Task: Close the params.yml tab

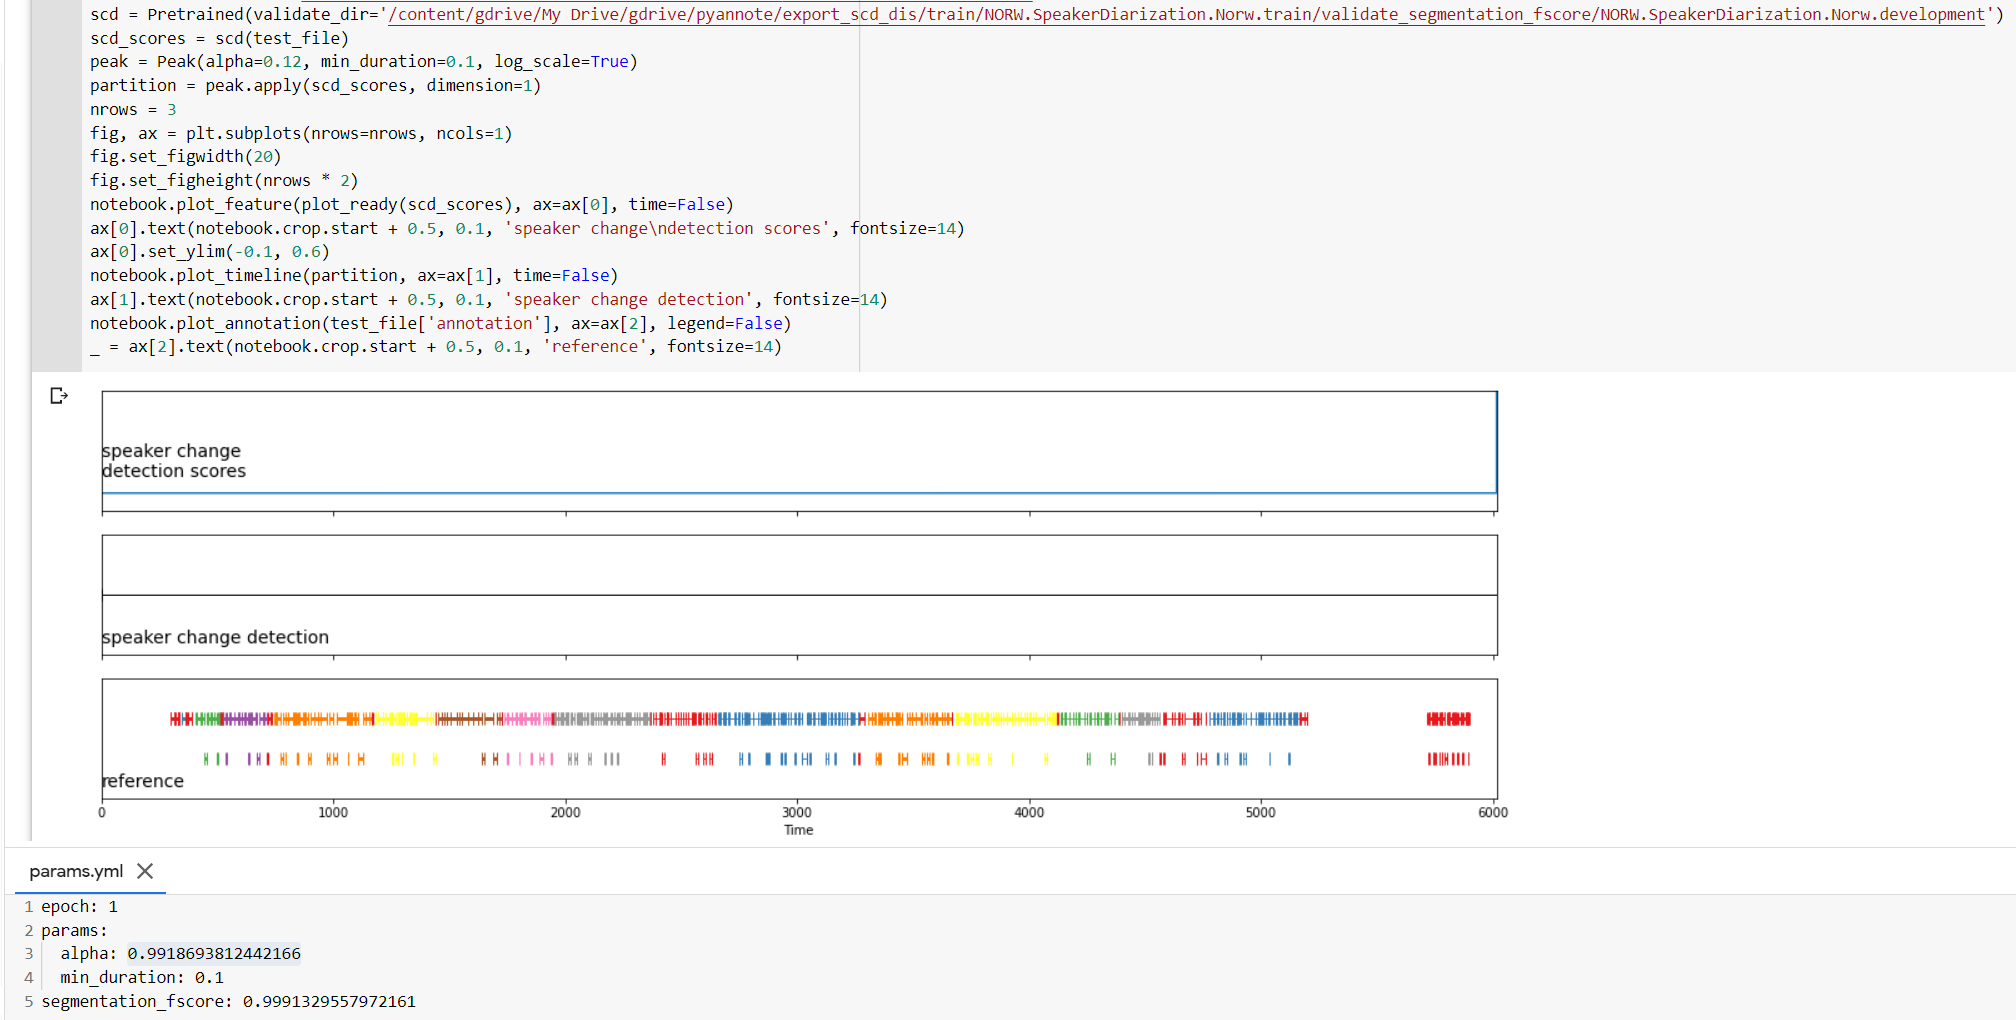Action: click(x=145, y=871)
